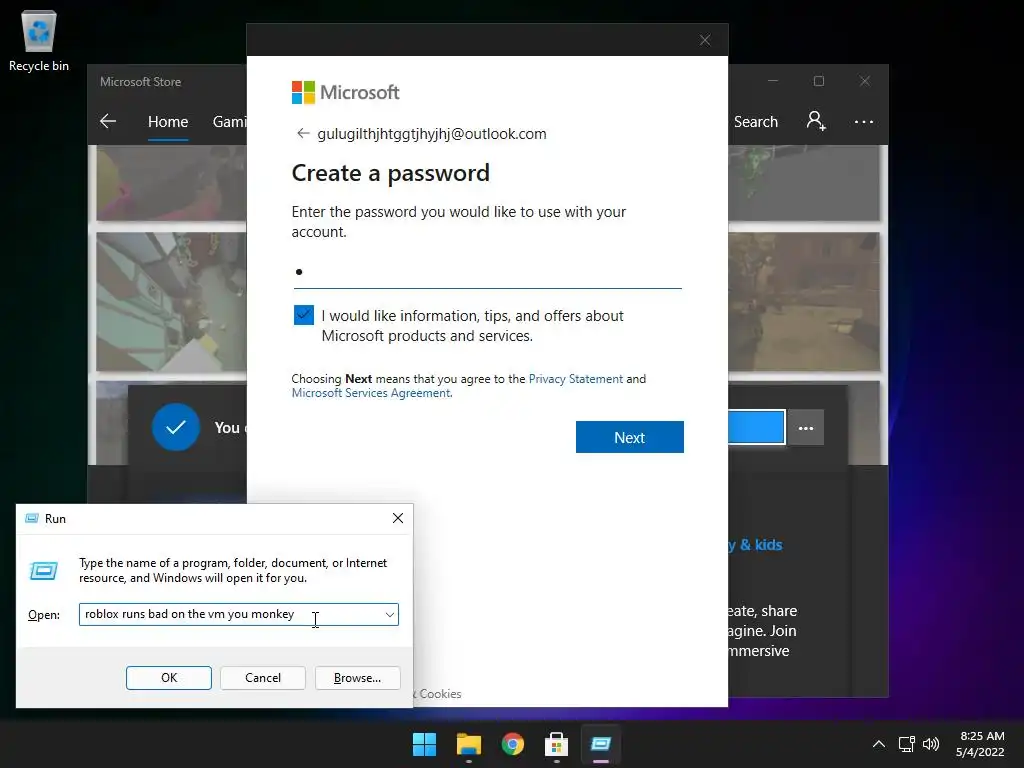Open the Recycle bin desktop icon
The height and width of the screenshot is (768, 1024).
[39, 41]
